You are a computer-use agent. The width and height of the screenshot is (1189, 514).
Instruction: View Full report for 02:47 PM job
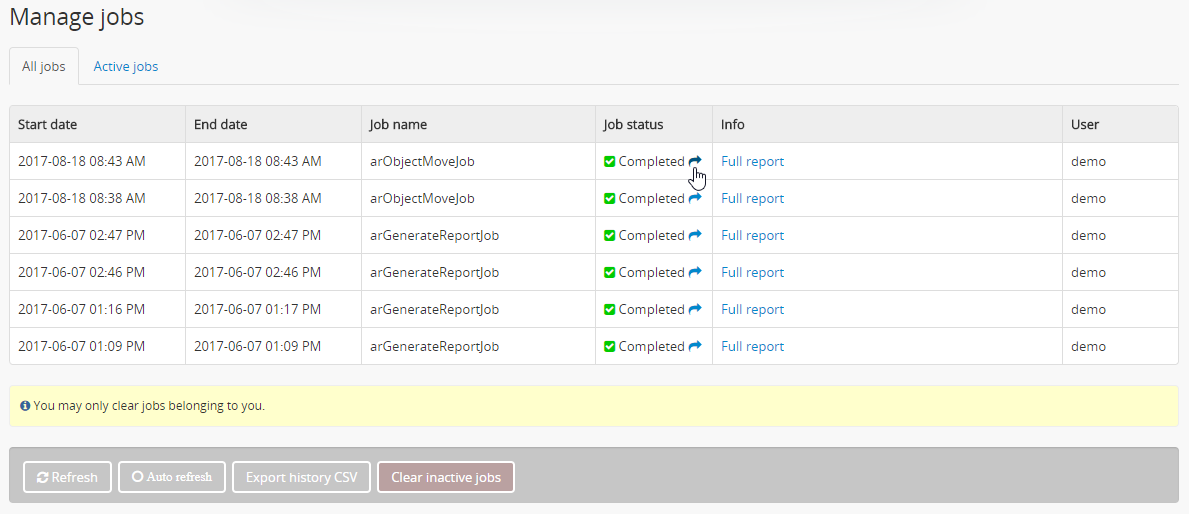point(752,235)
